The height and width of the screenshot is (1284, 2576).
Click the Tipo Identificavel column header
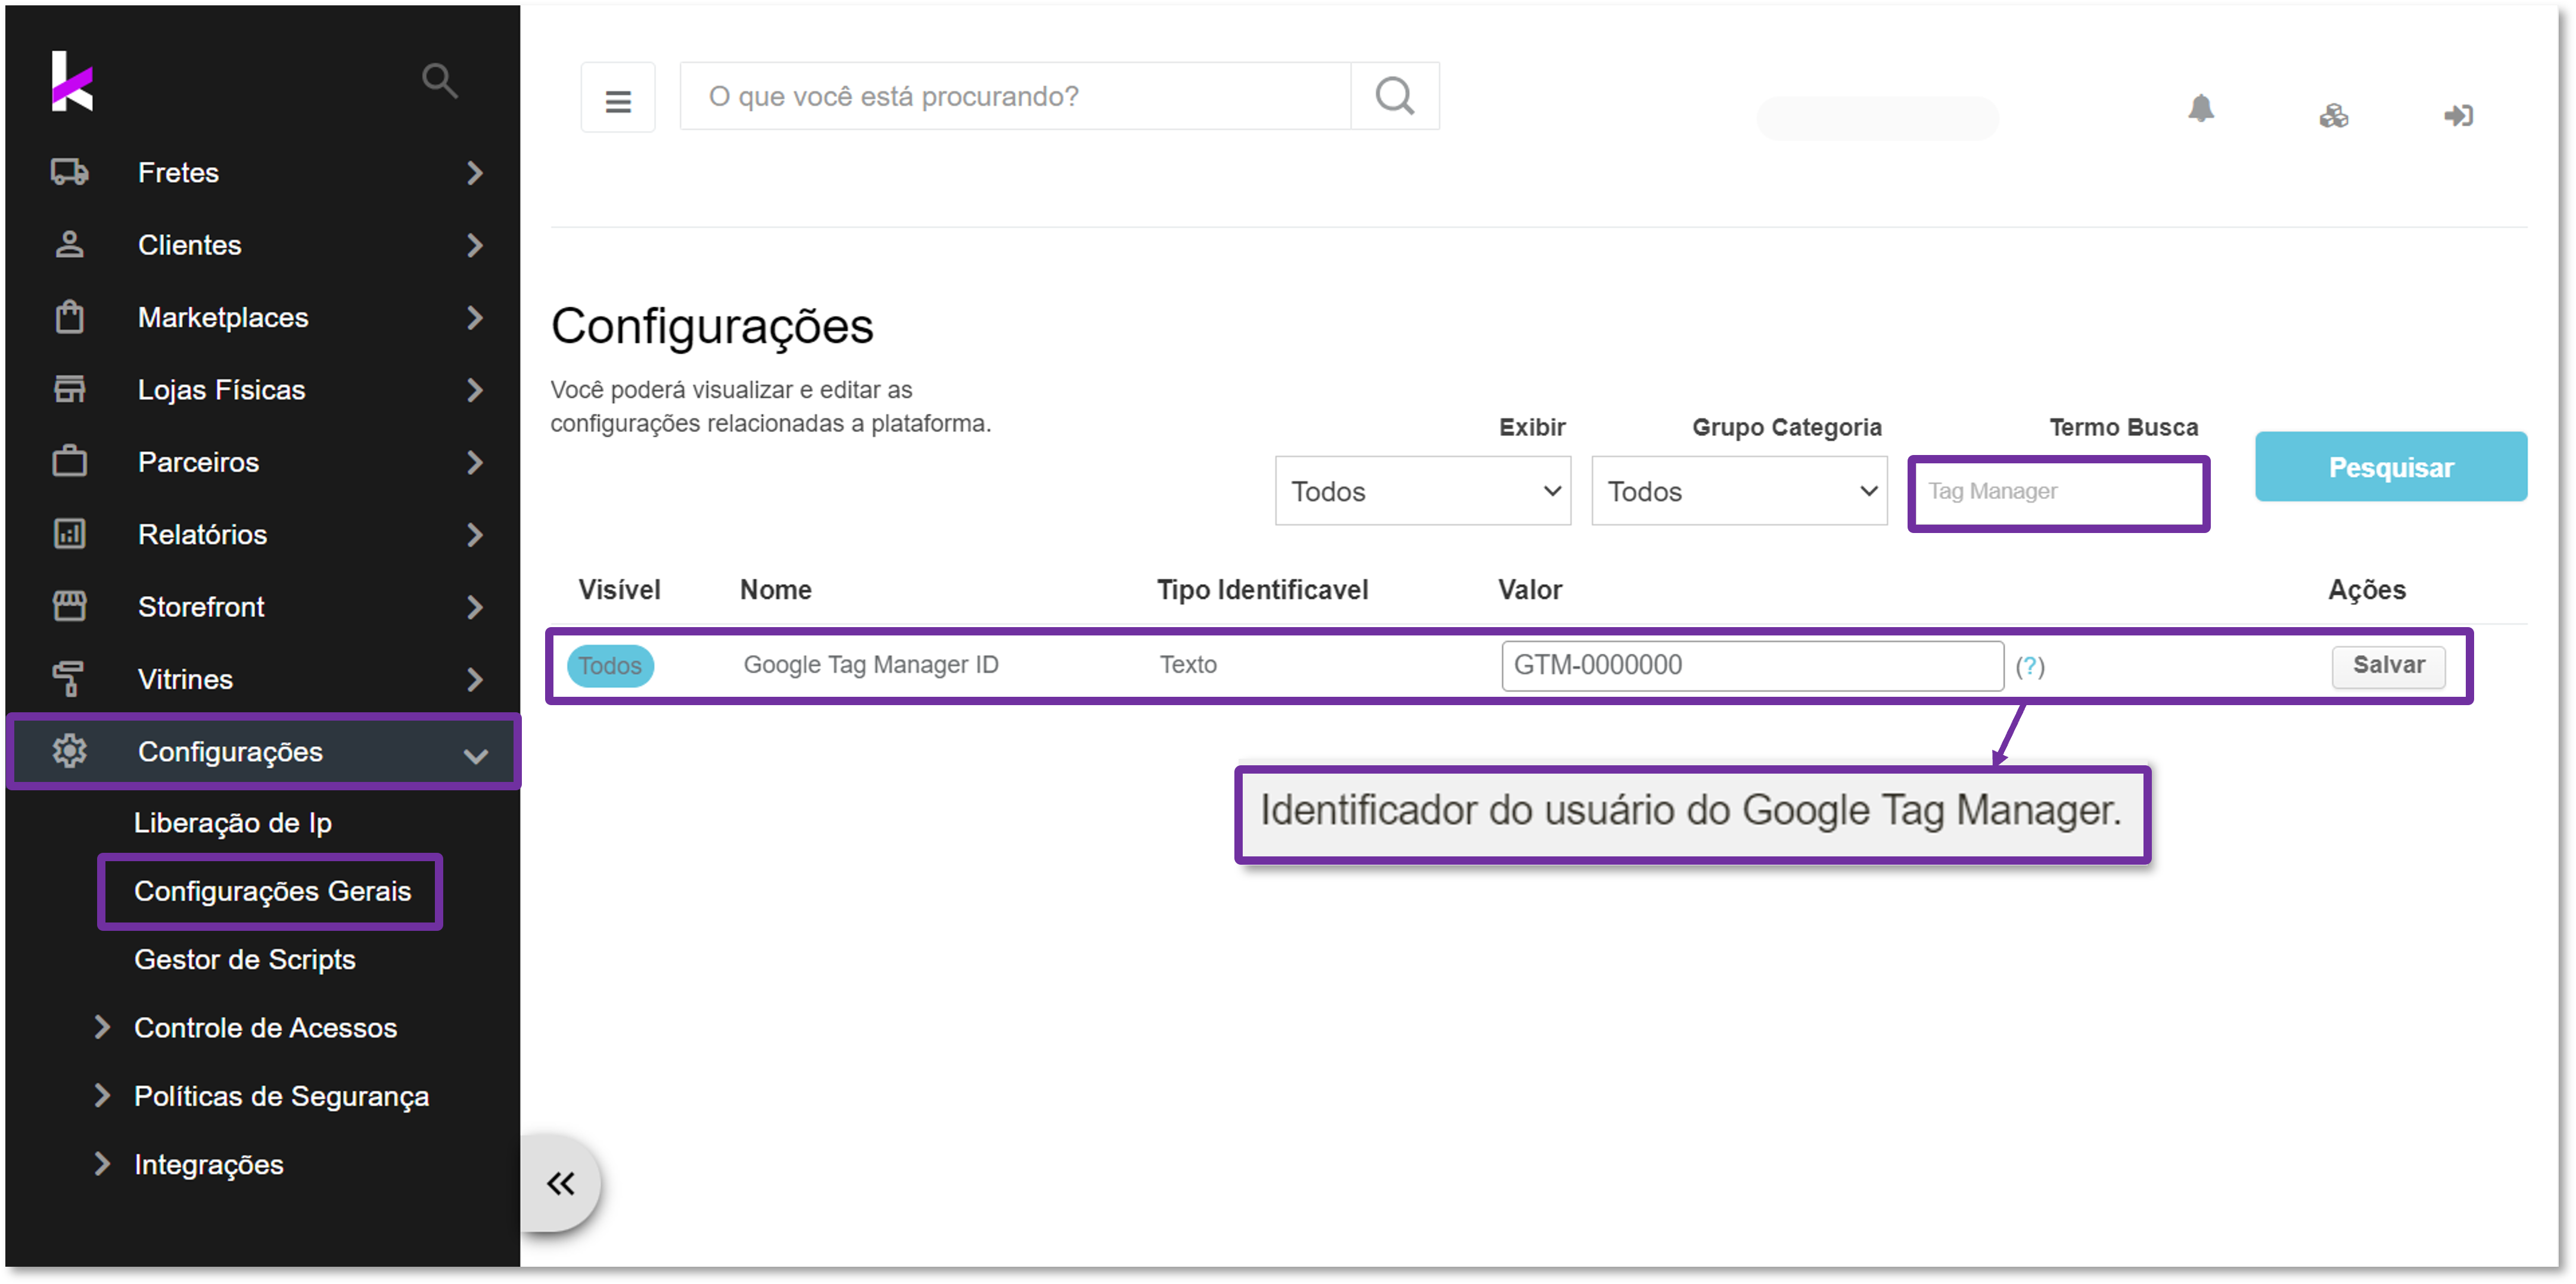pyautogui.click(x=1263, y=590)
